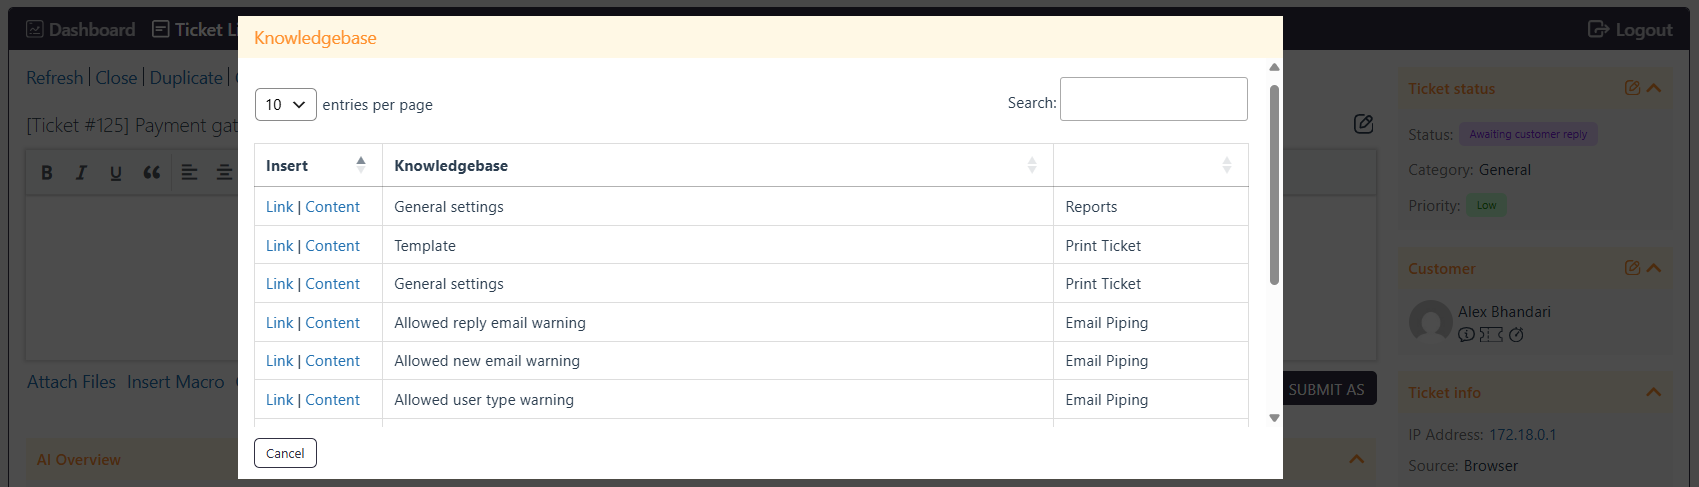
Task: Click Link for Allowed reply email warning
Action: (280, 323)
